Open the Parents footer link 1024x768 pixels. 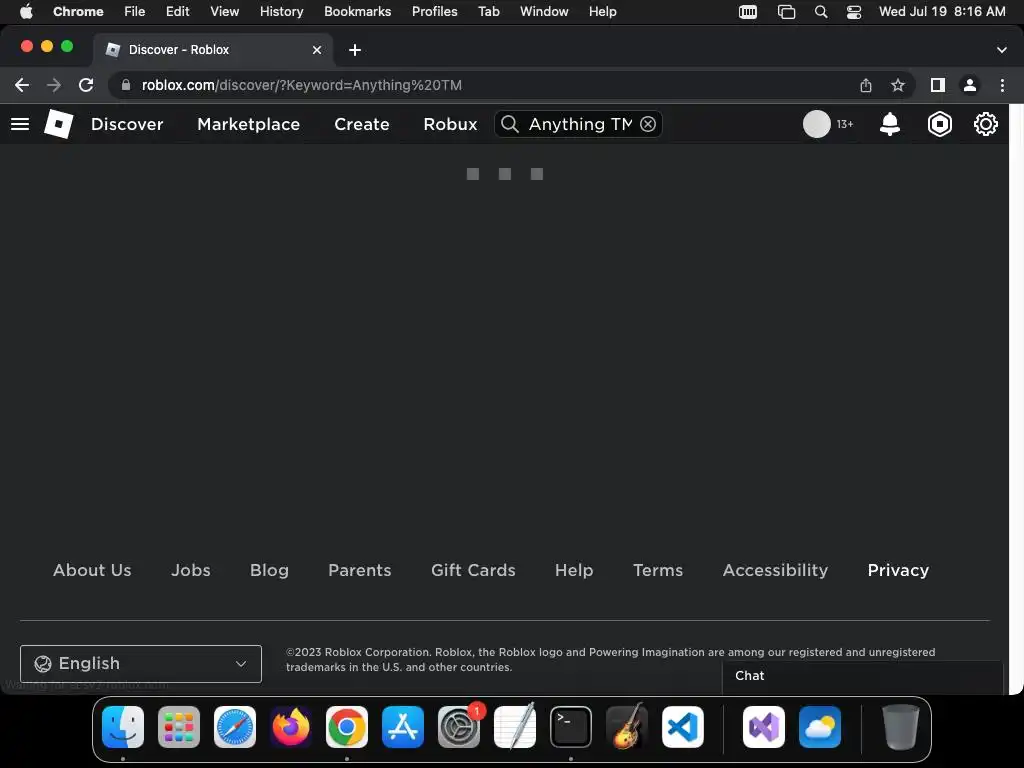360,570
